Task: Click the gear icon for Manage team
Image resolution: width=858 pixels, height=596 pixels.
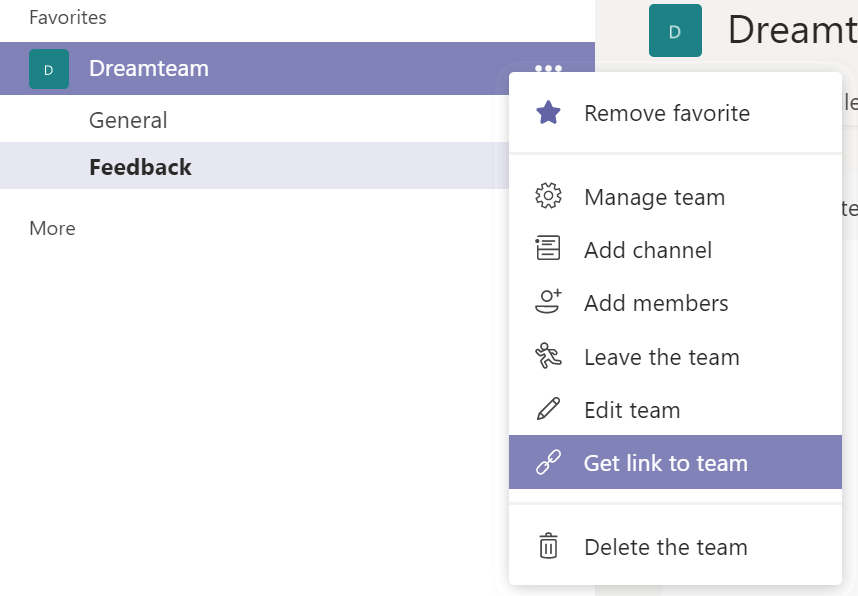Action: pos(548,197)
